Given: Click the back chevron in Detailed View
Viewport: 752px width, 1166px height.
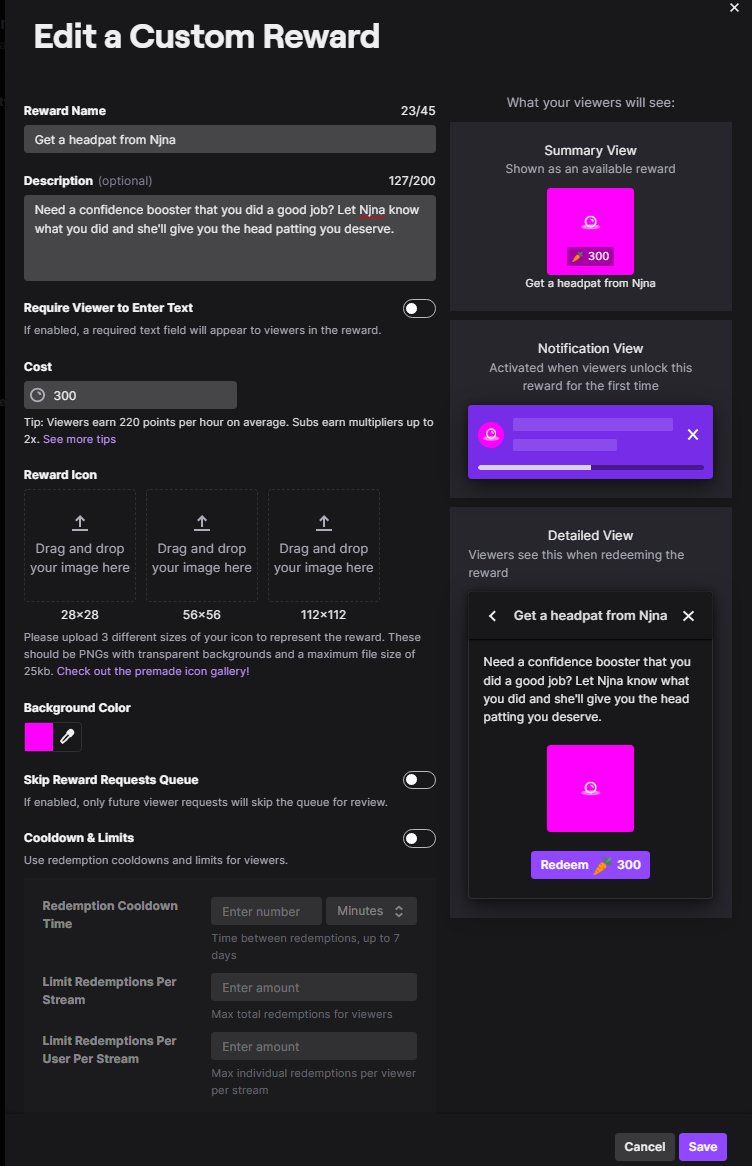Looking at the screenshot, I should coord(492,616).
